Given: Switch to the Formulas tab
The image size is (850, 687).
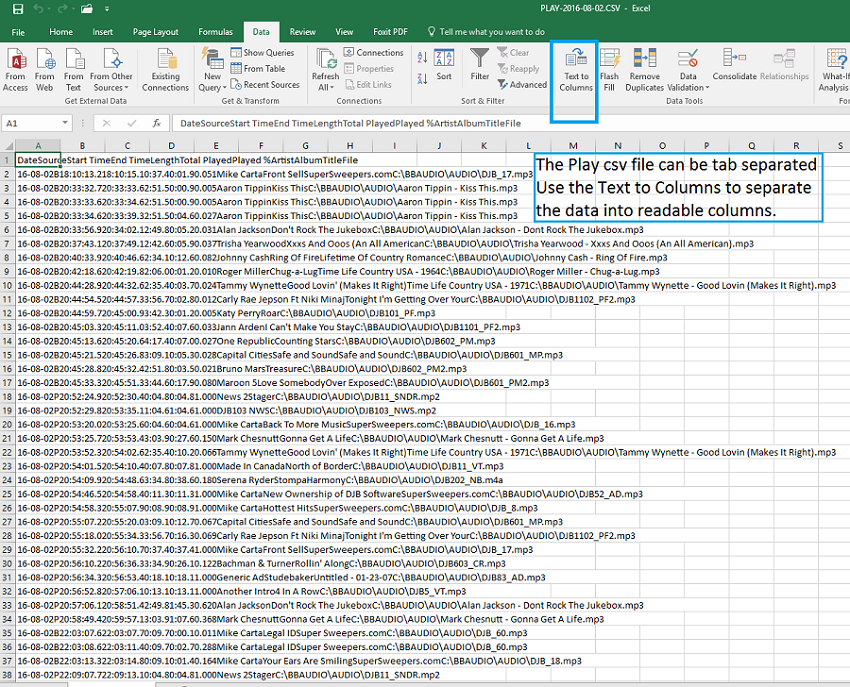Looking at the screenshot, I should click(x=215, y=32).
